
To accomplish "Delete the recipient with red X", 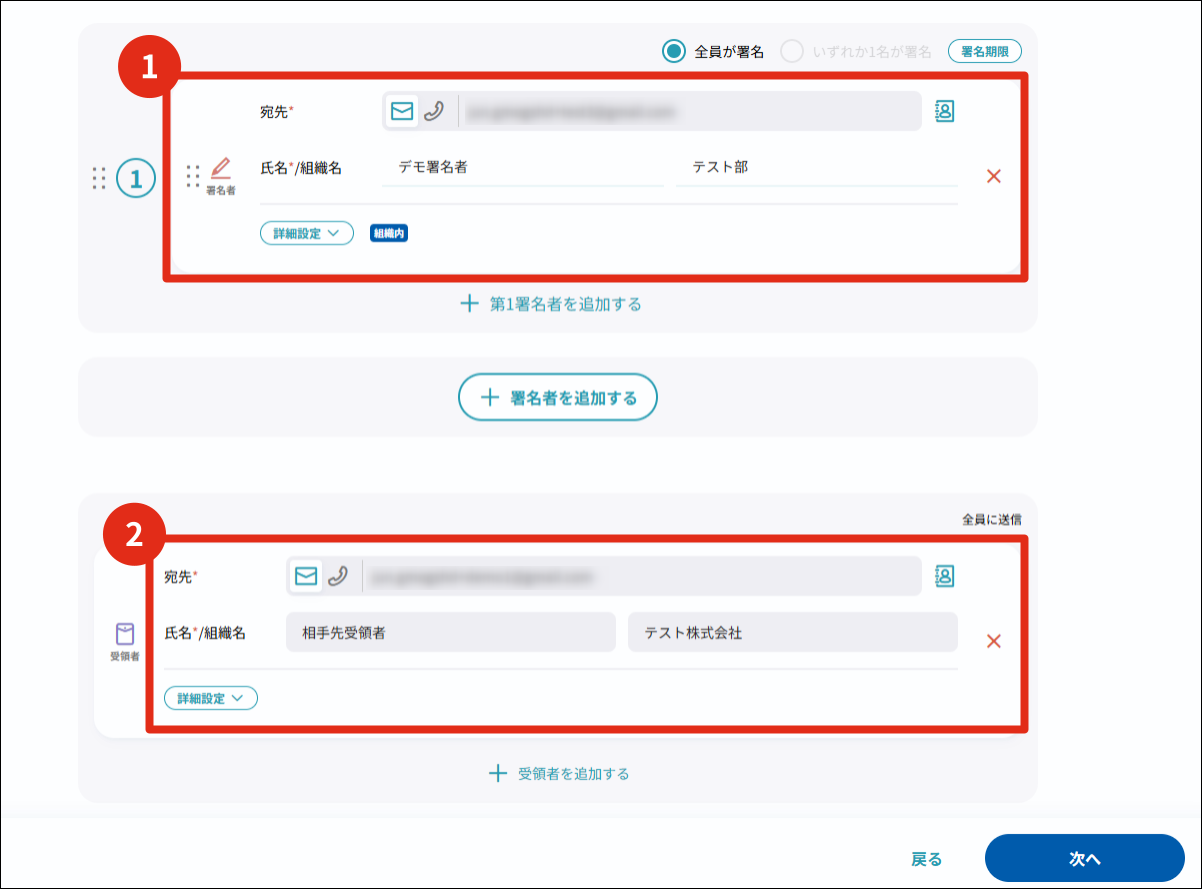I will pyautogui.click(x=993, y=641).
